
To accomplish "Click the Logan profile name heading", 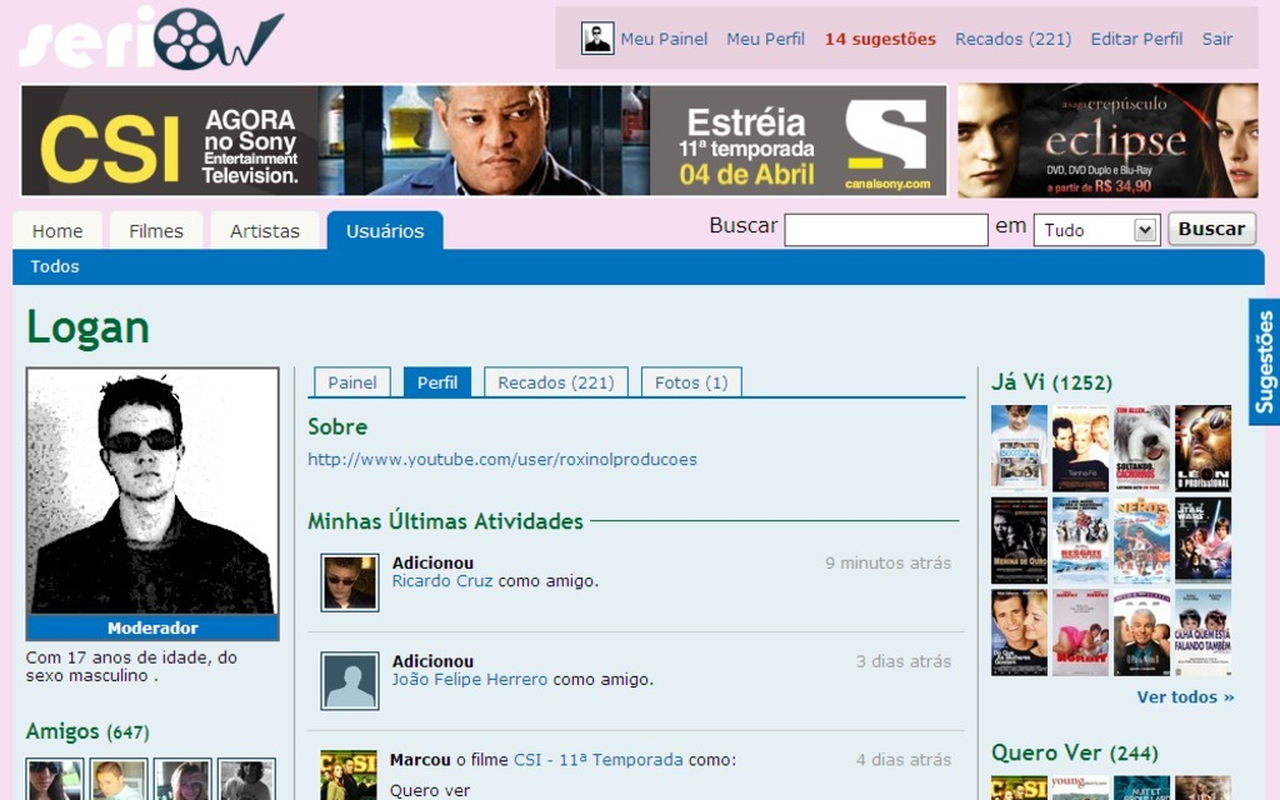I will [88, 327].
